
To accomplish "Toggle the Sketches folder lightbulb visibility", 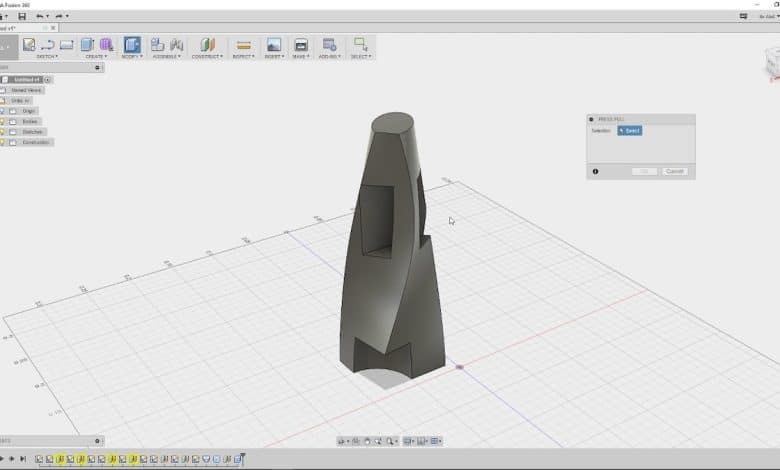I will tap(2, 132).
